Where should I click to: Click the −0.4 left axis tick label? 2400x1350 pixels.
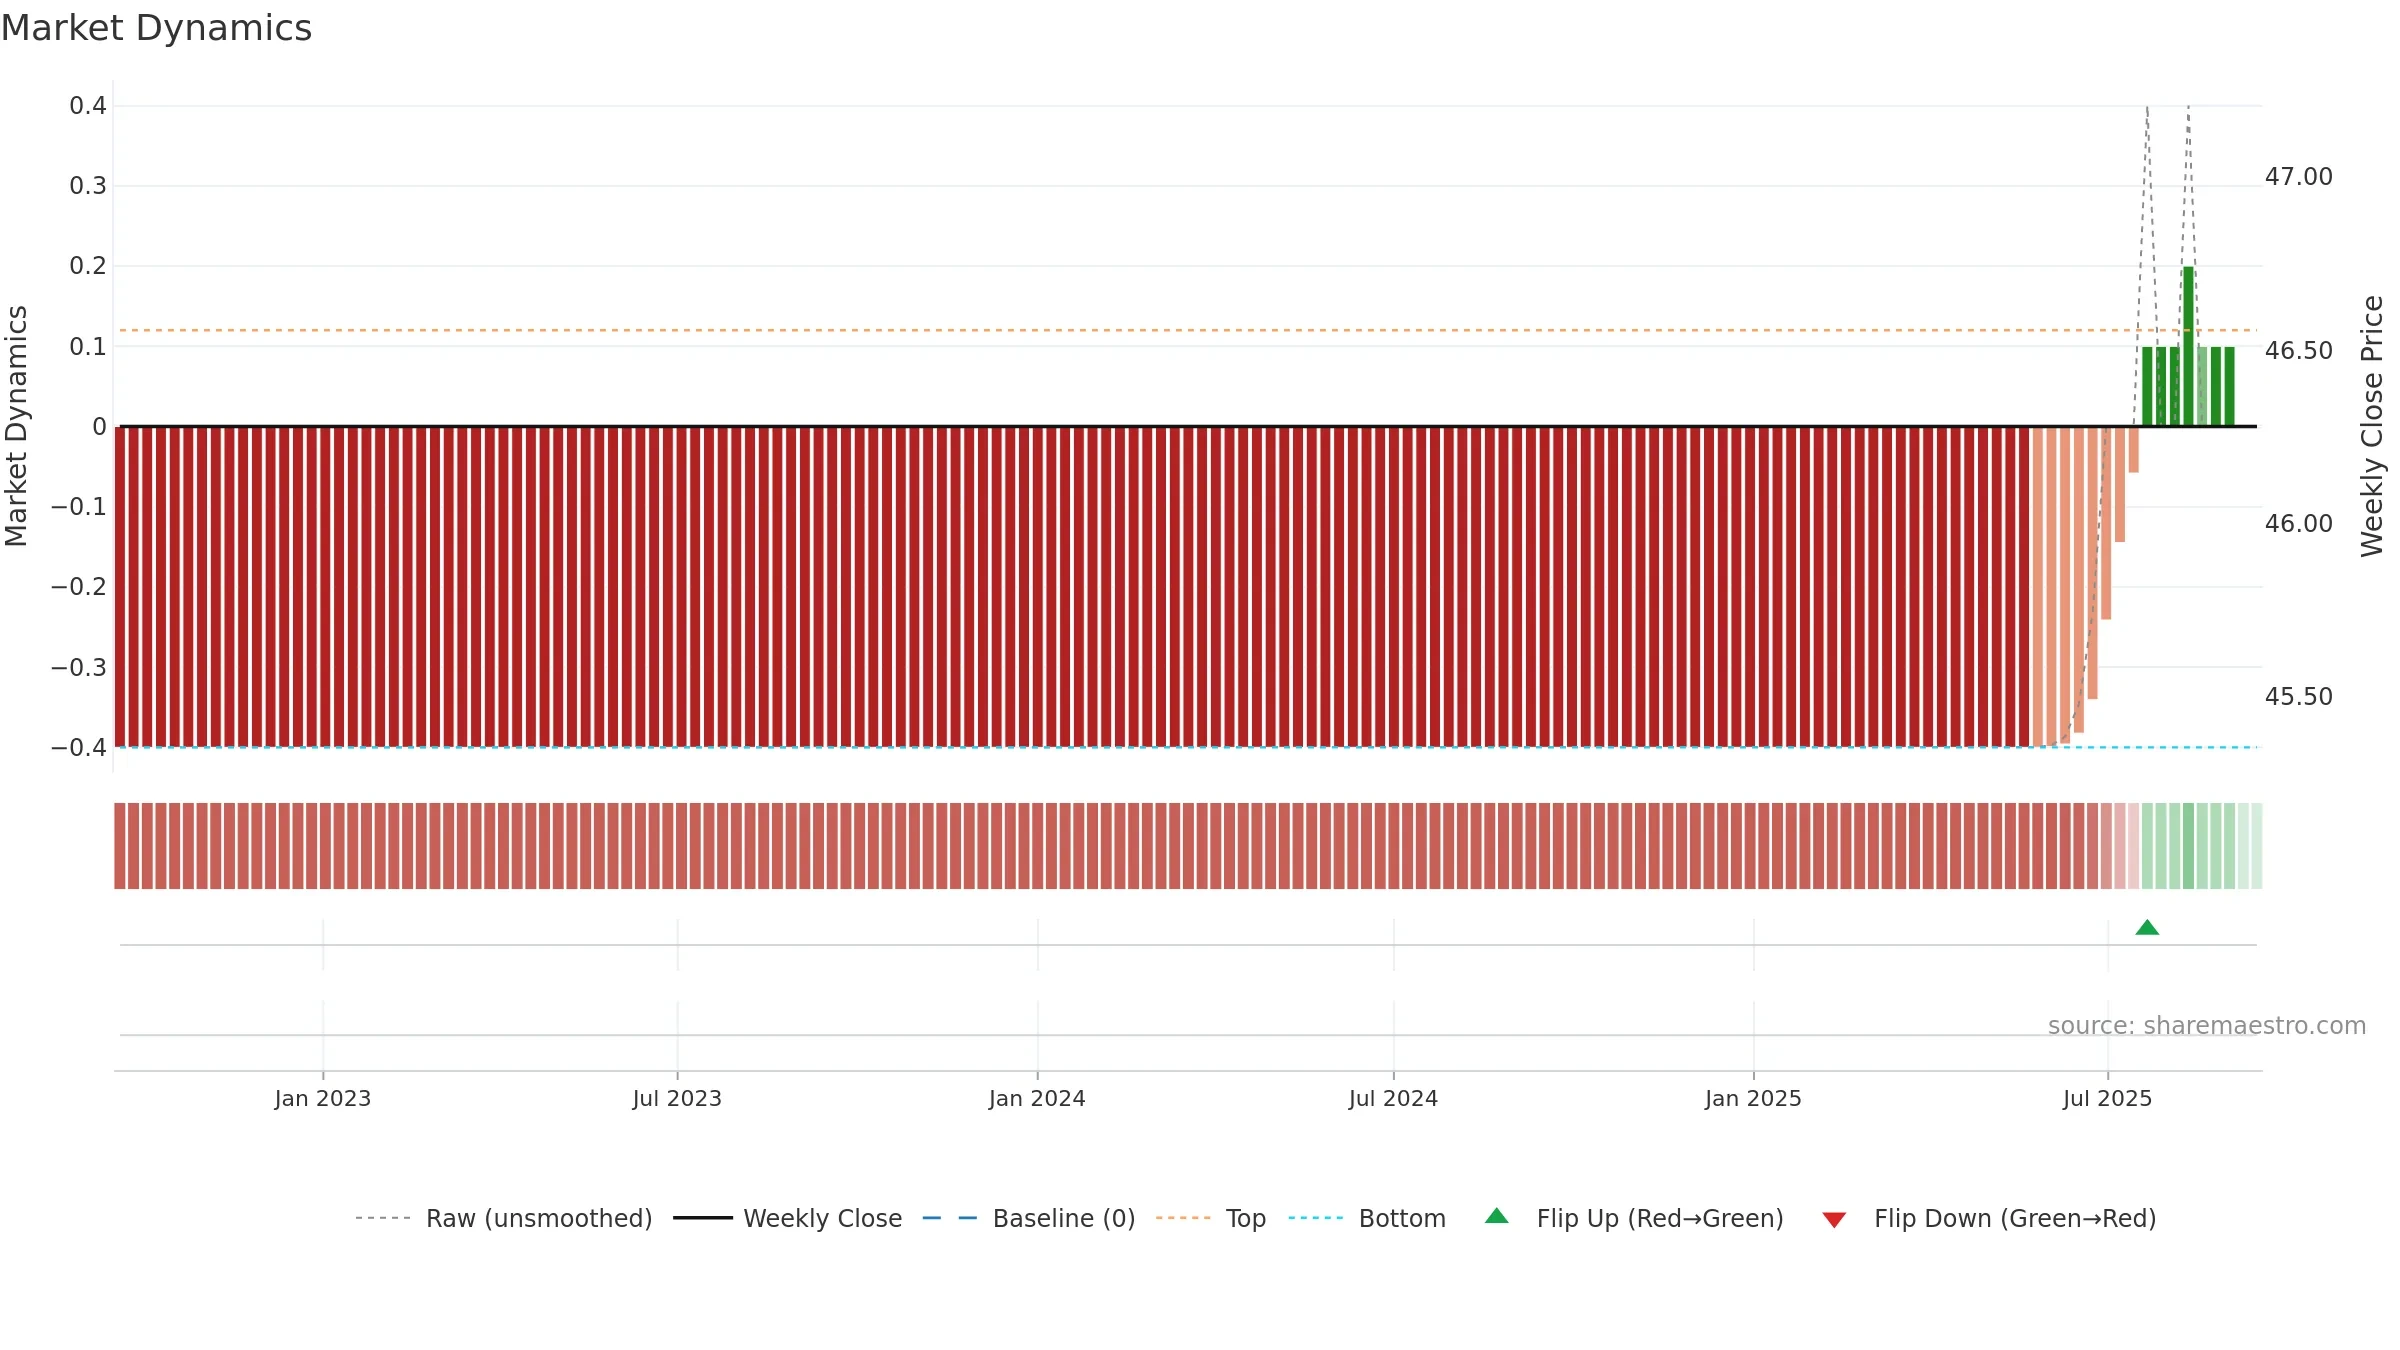tap(79, 748)
